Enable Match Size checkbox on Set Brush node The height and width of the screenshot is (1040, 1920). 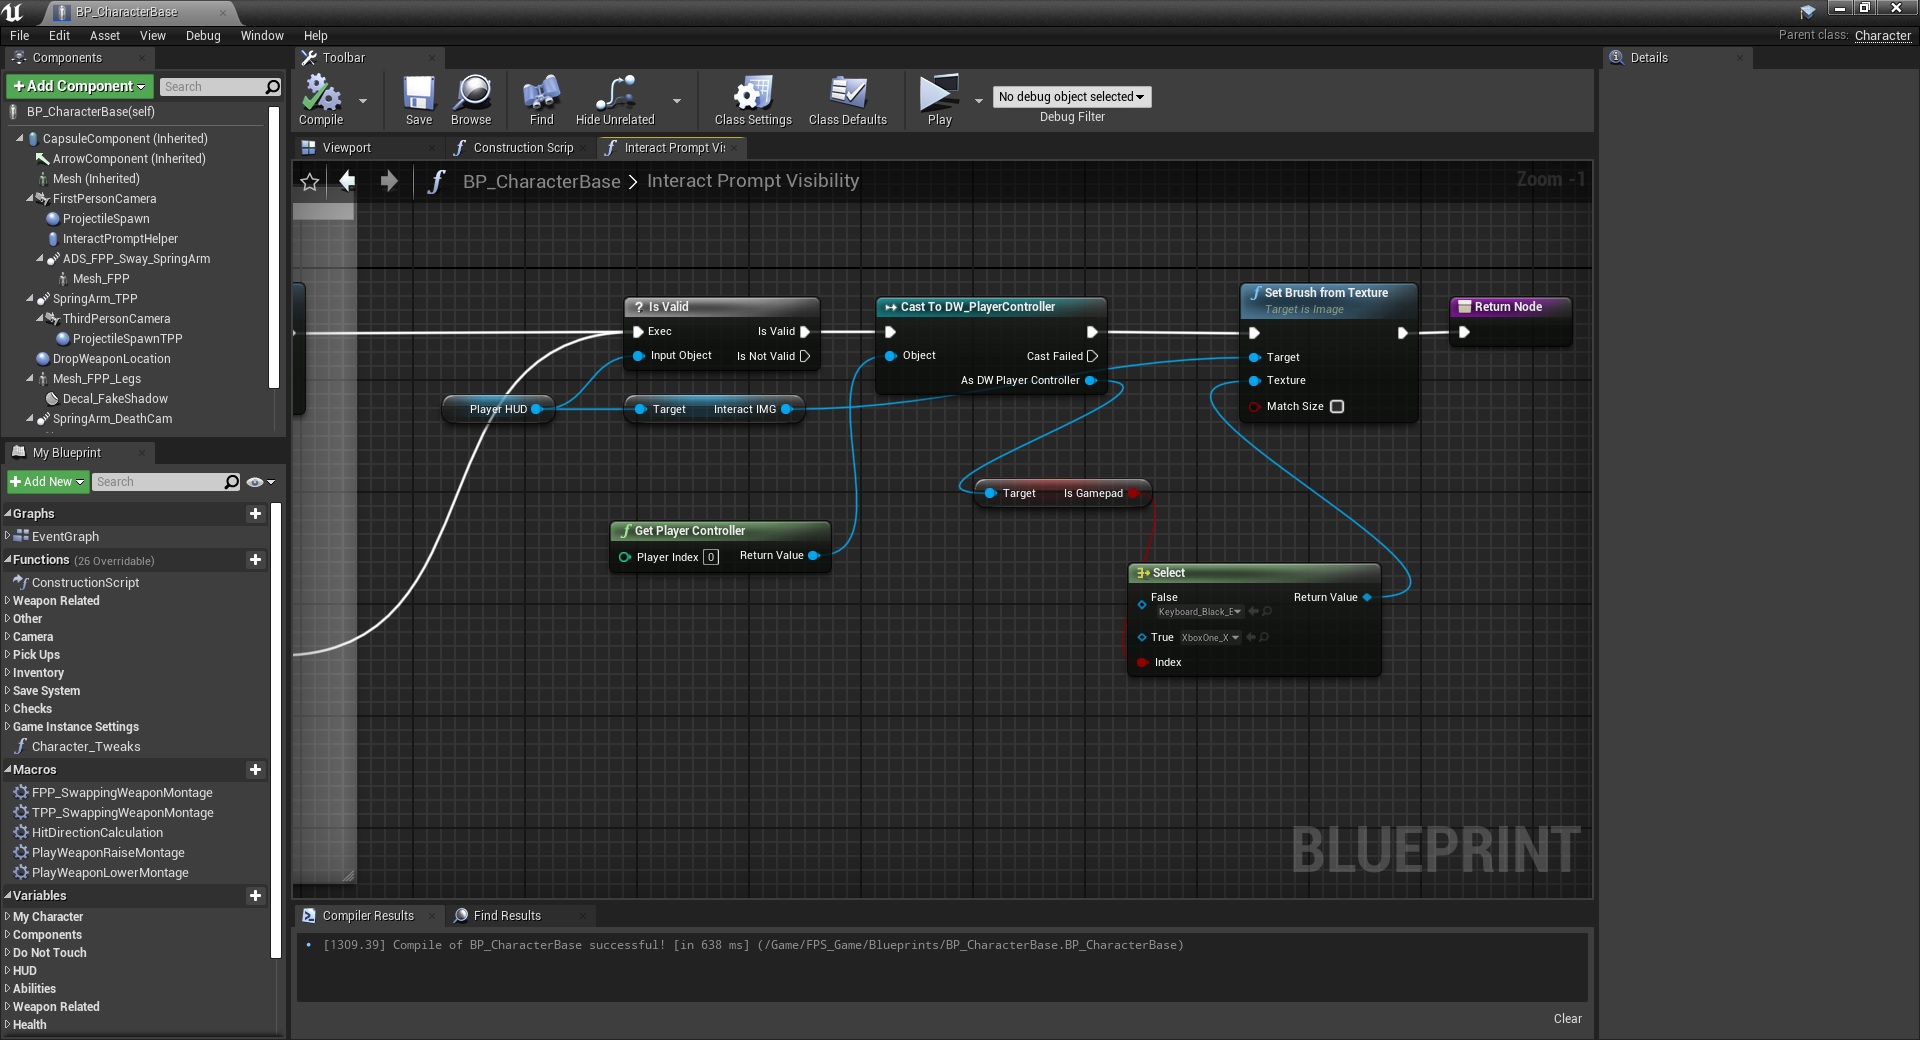1337,407
